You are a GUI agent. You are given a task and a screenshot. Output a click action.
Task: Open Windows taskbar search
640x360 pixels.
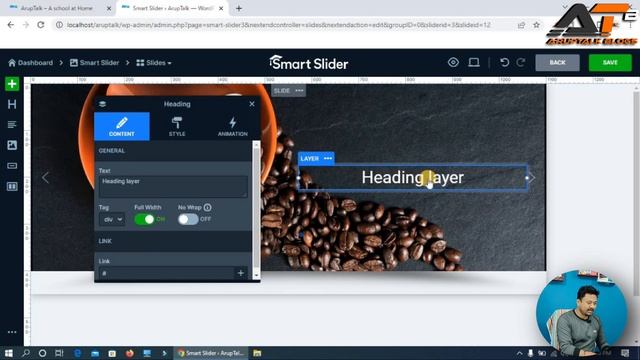(26, 353)
